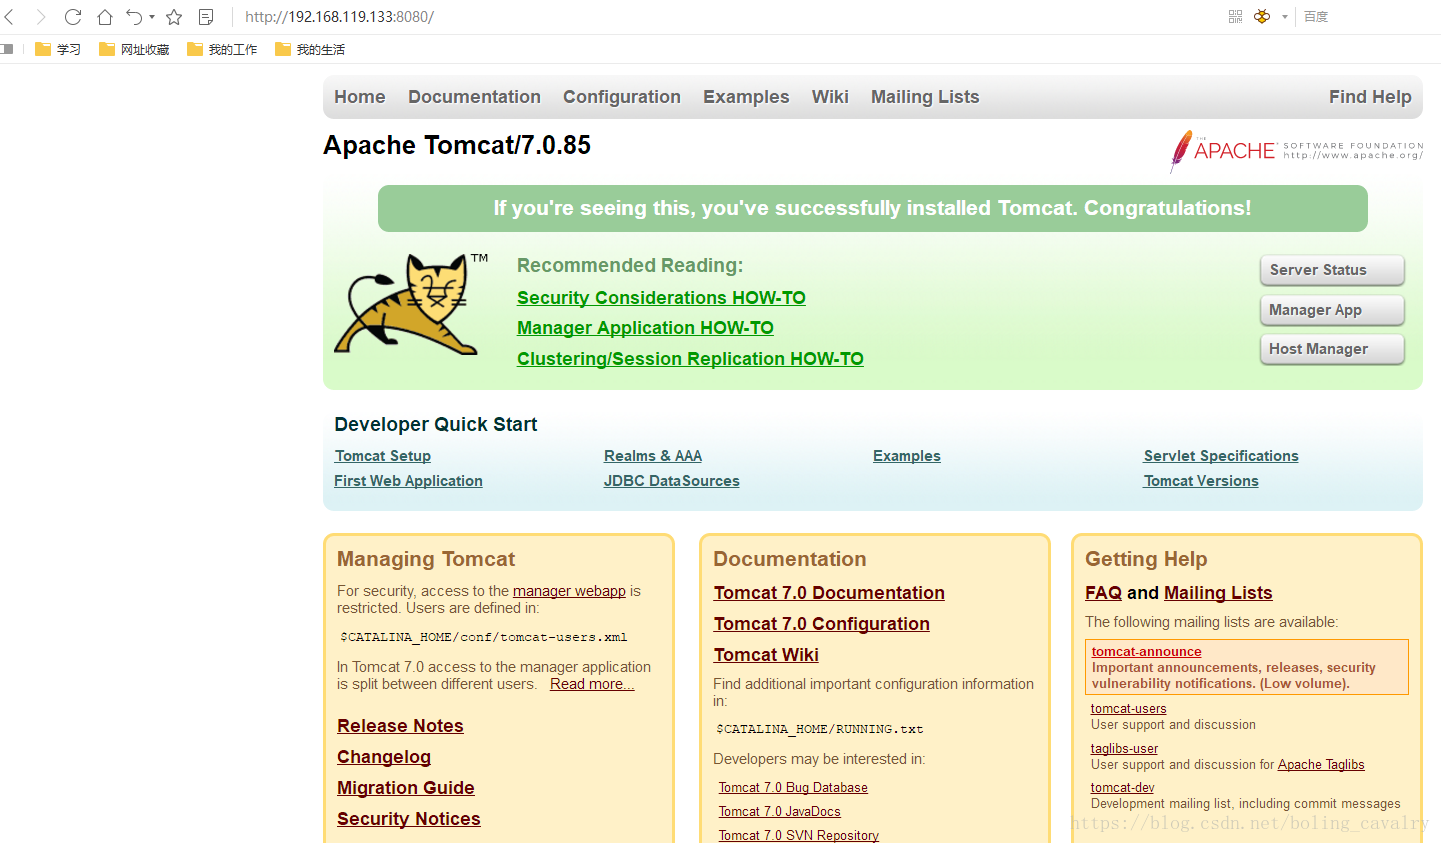
Task: Open the Changelog link
Action: pyautogui.click(x=384, y=757)
